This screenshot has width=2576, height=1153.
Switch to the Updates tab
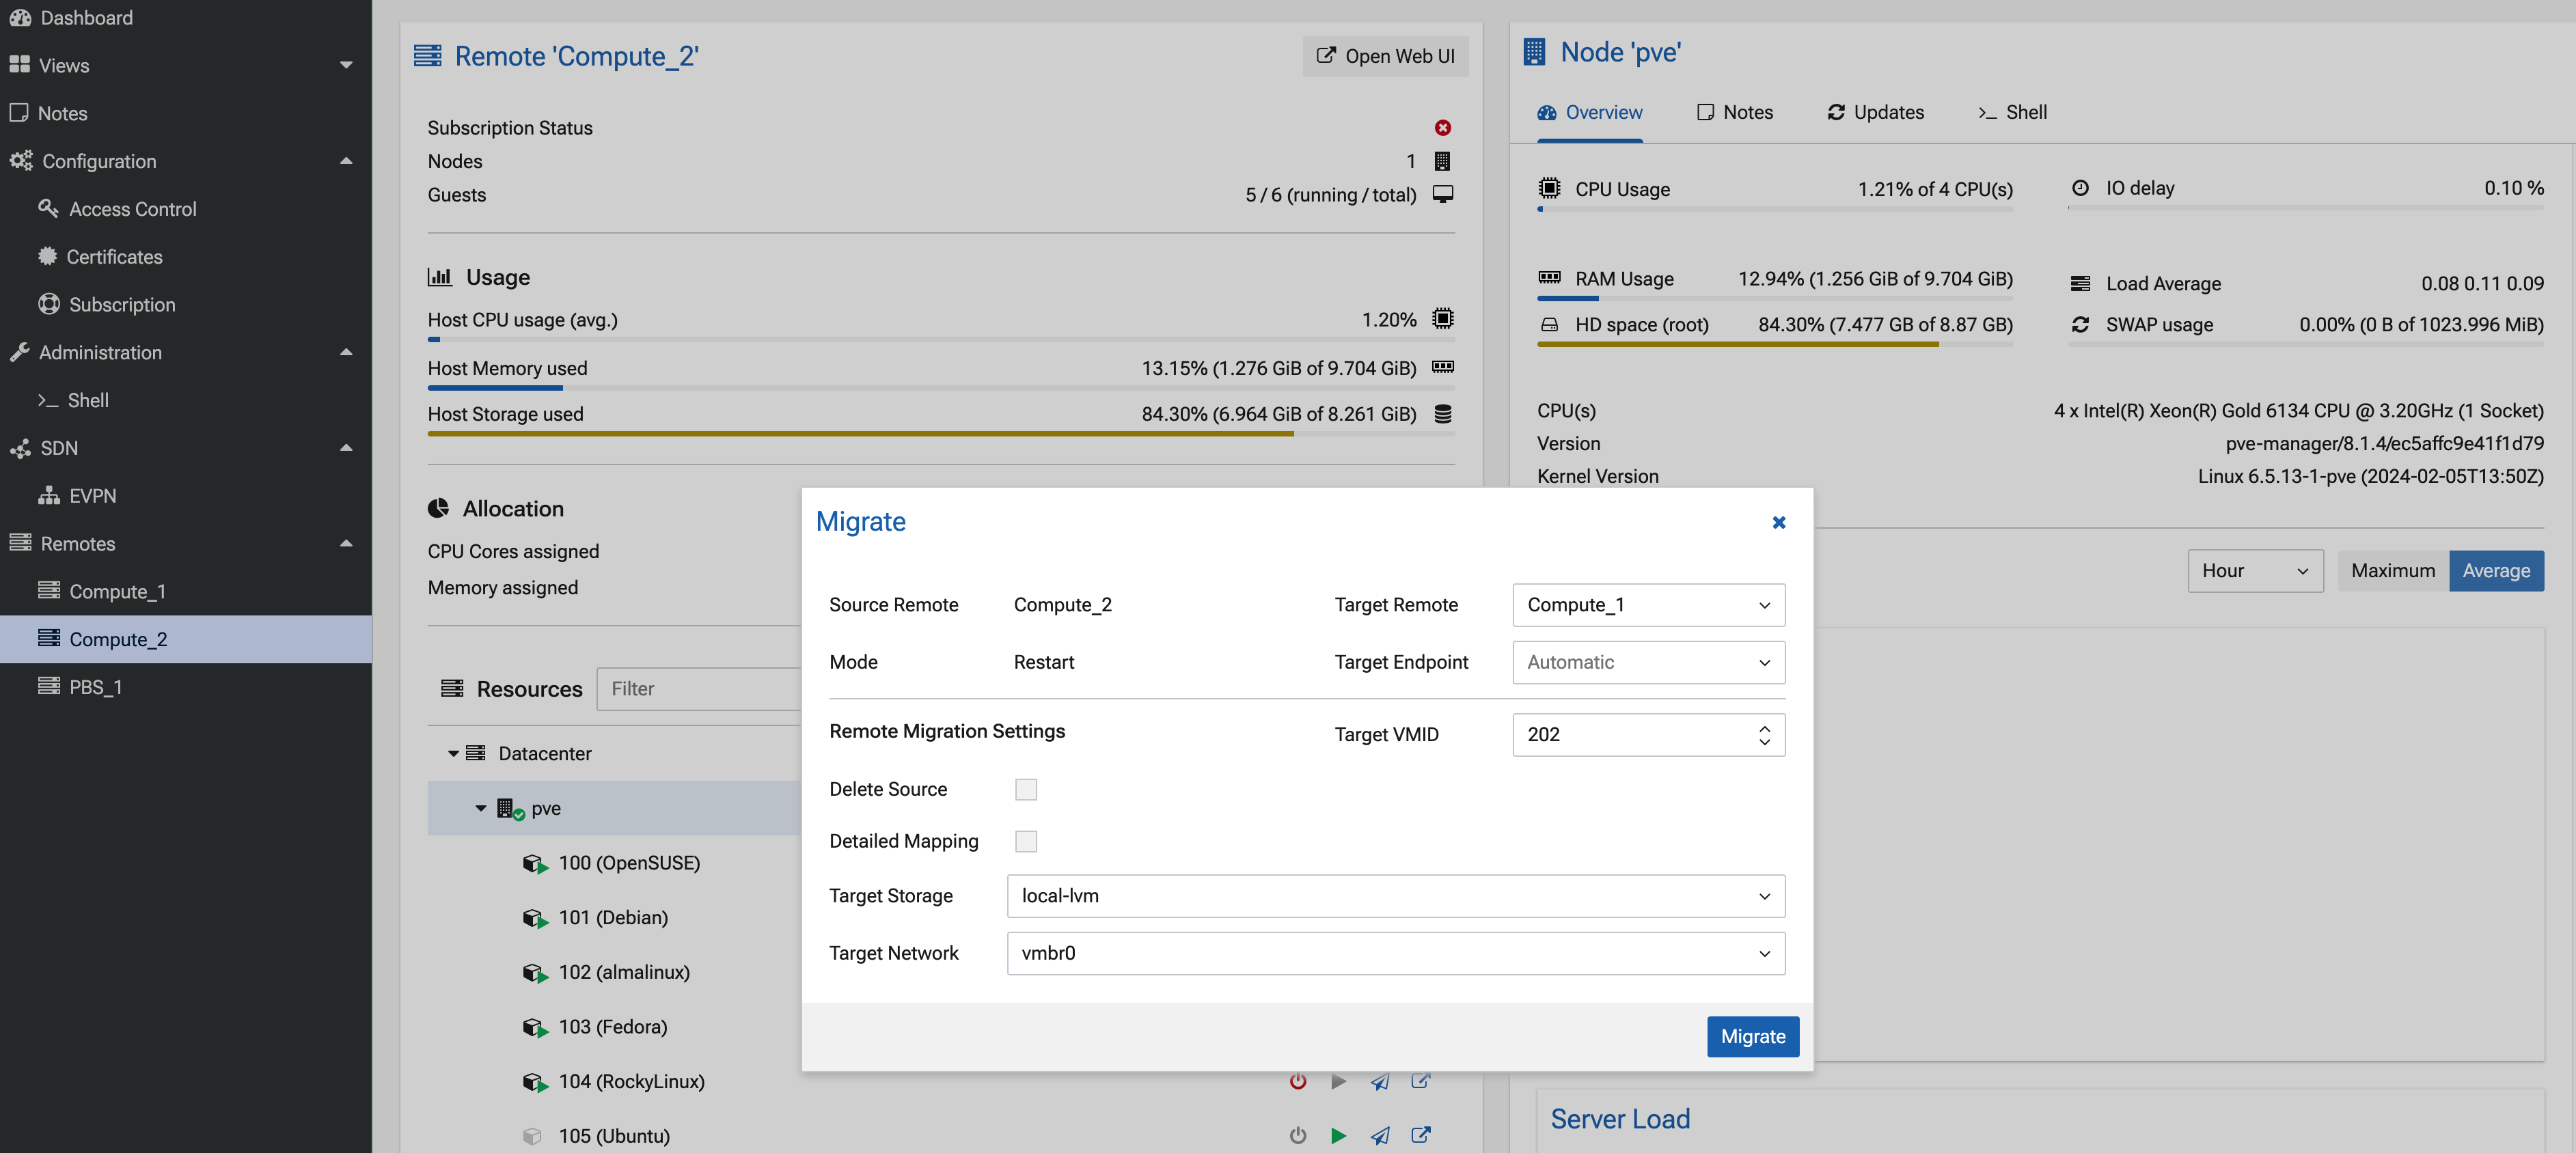(x=1875, y=112)
